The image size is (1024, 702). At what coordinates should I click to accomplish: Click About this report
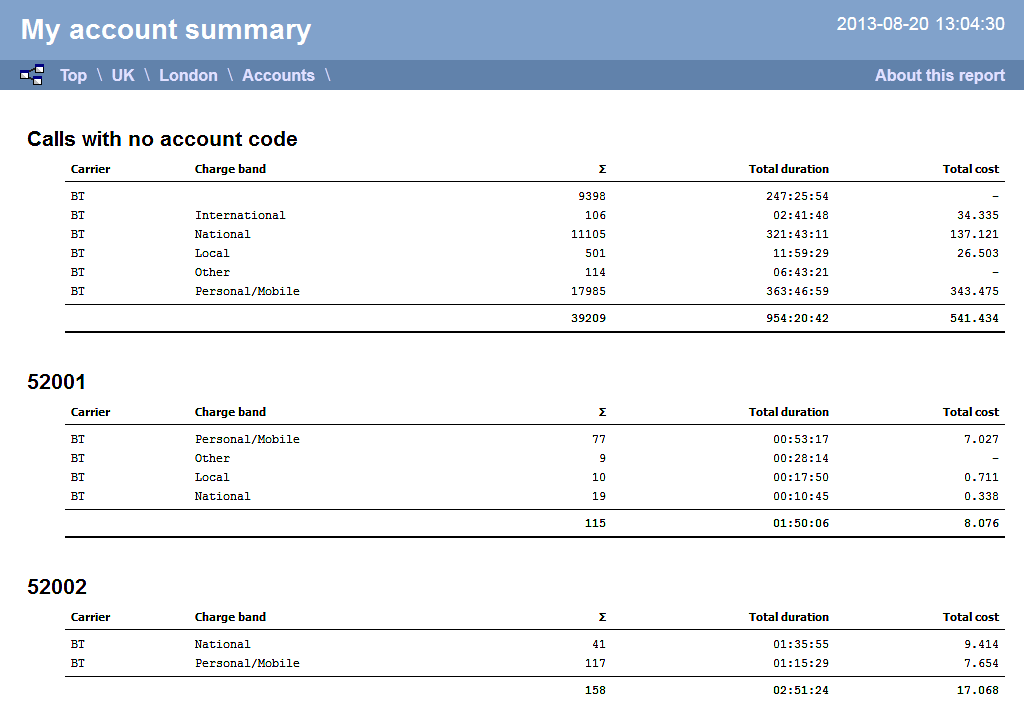[939, 75]
